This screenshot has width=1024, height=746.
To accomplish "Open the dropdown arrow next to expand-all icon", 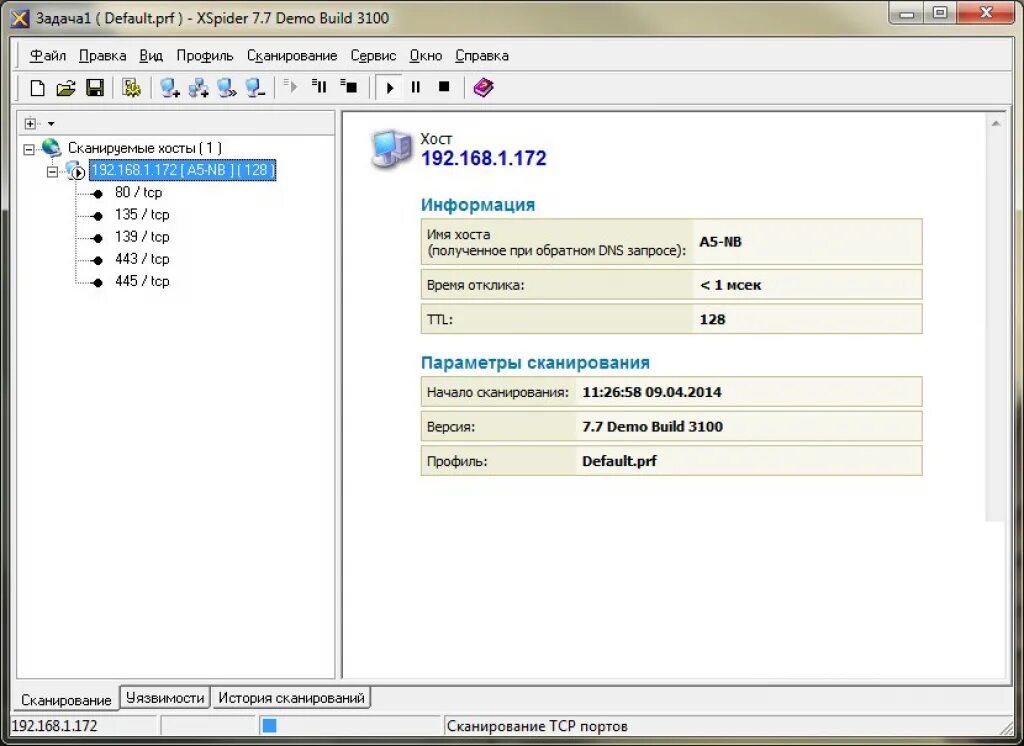I will [x=51, y=123].
